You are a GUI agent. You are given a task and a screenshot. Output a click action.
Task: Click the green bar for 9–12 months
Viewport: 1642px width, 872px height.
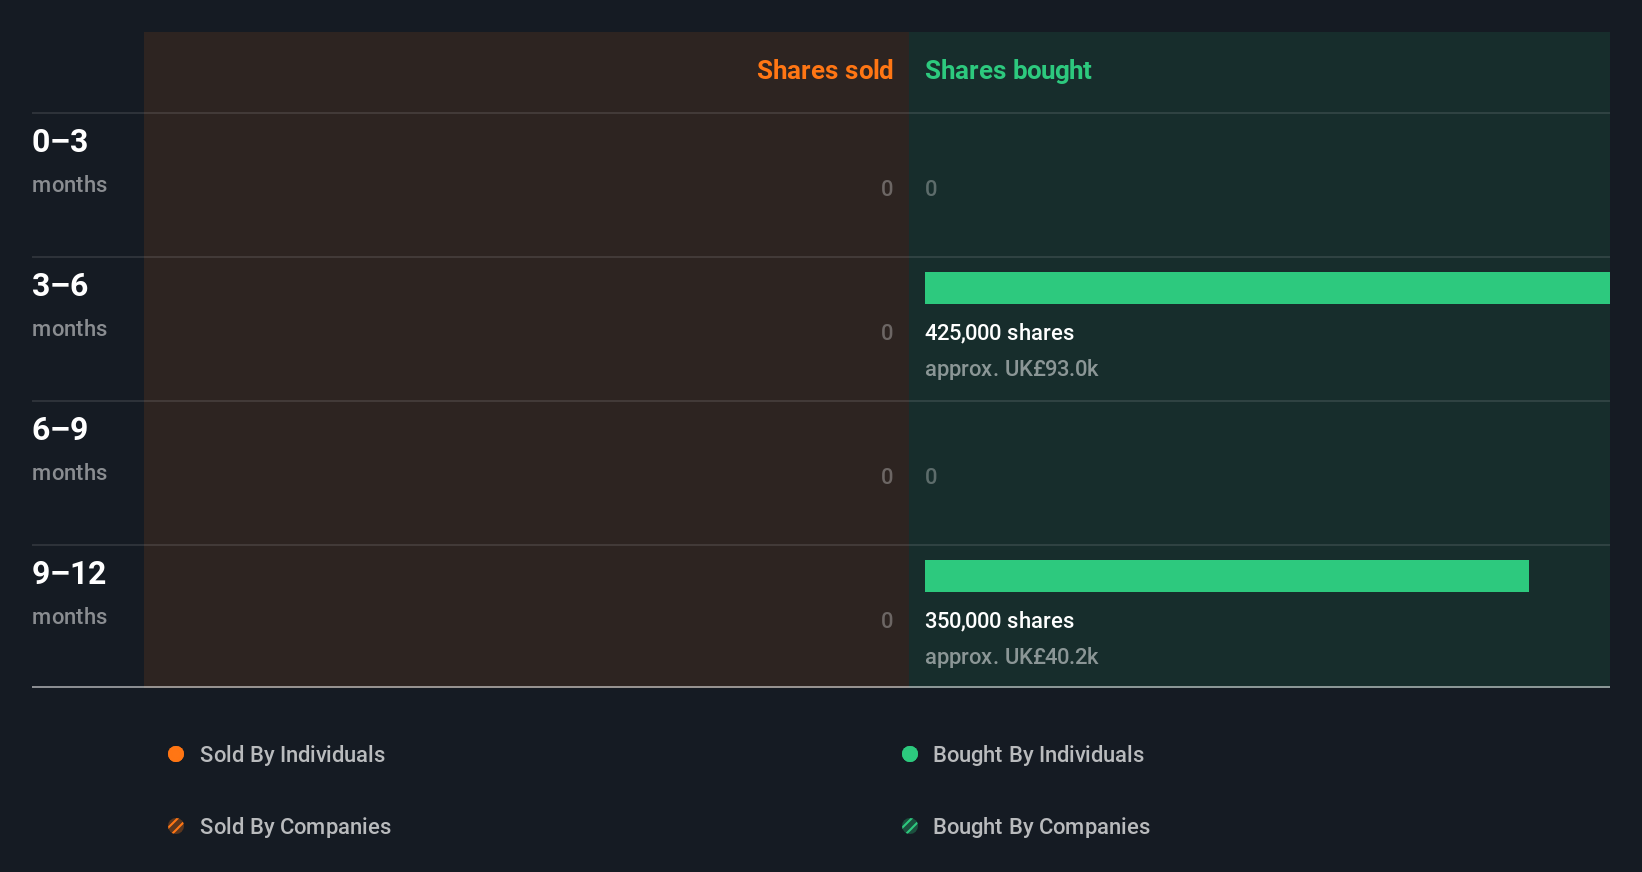pyautogui.click(x=1227, y=576)
